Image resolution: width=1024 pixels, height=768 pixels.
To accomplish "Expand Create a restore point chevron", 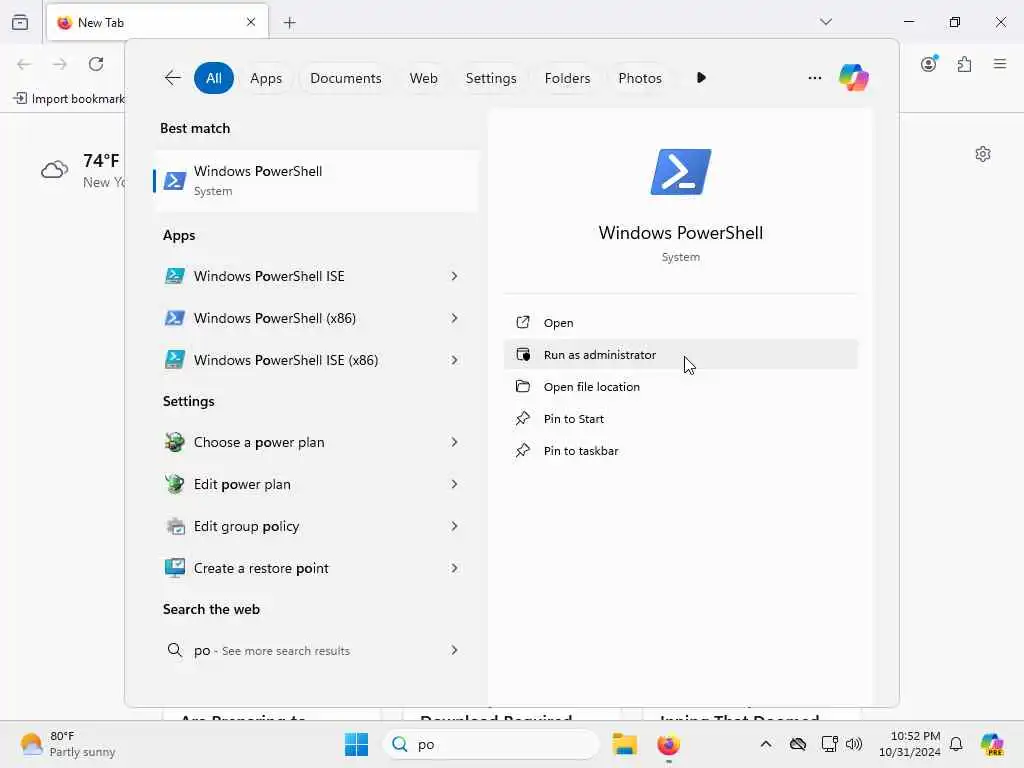I will 455,568.
